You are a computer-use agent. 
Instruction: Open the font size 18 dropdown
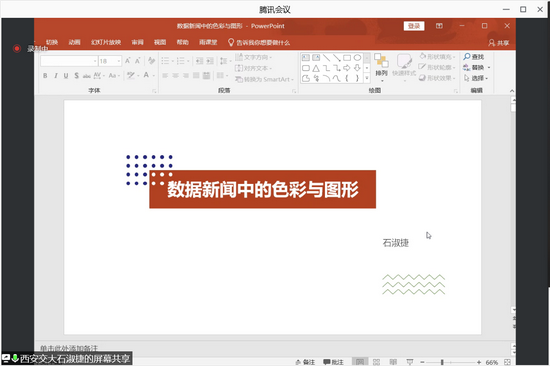pyautogui.click(x=110, y=61)
